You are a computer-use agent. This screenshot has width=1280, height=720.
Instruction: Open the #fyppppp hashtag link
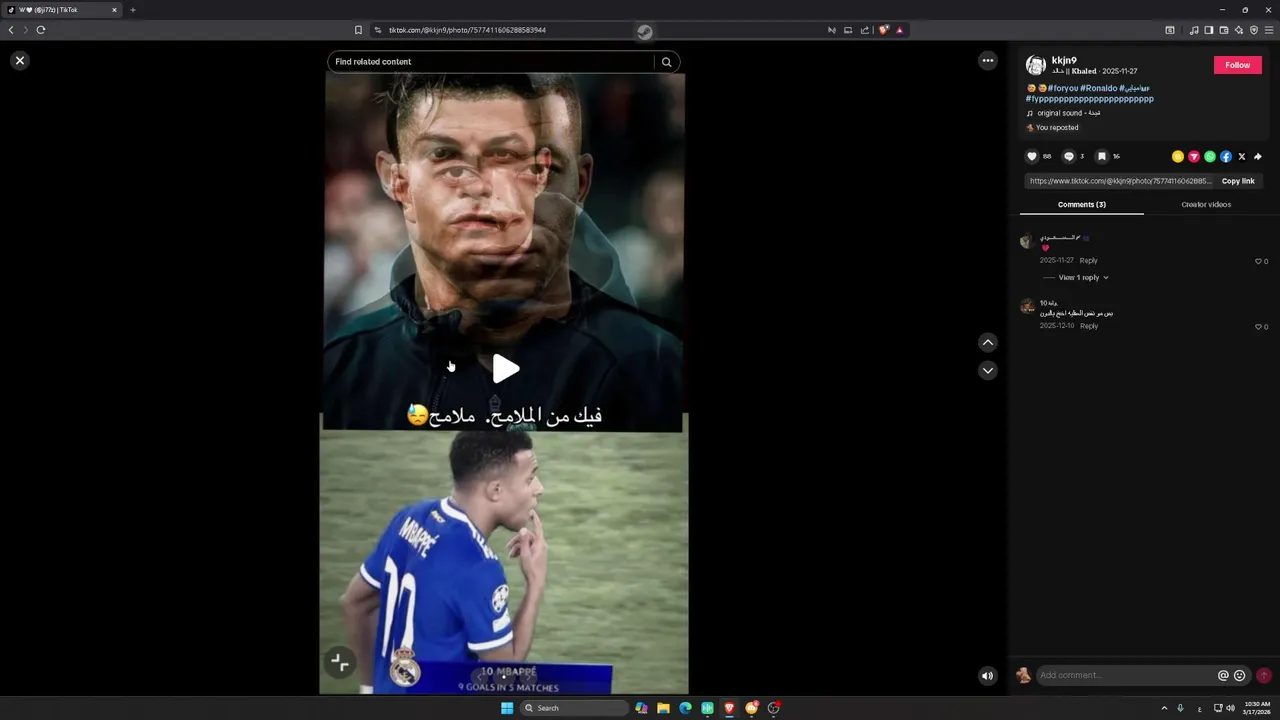click(x=1090, y=99)
